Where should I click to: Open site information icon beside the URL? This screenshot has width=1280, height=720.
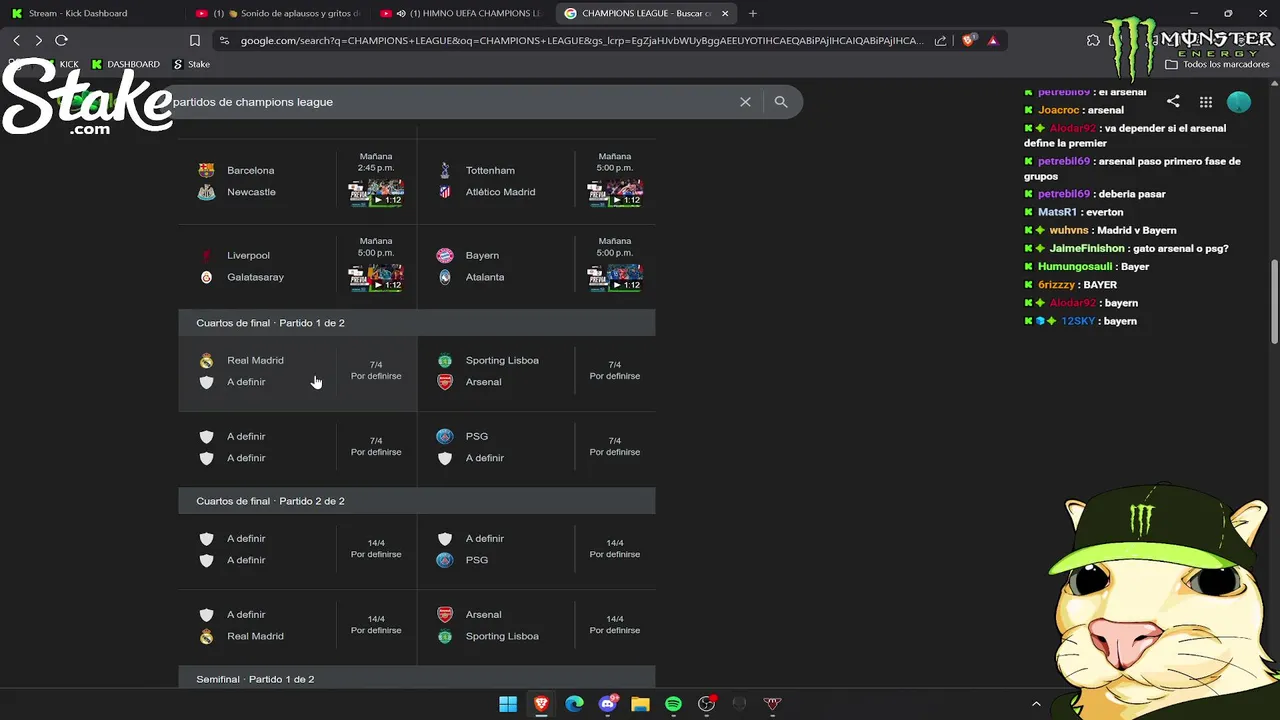point(224,41)
